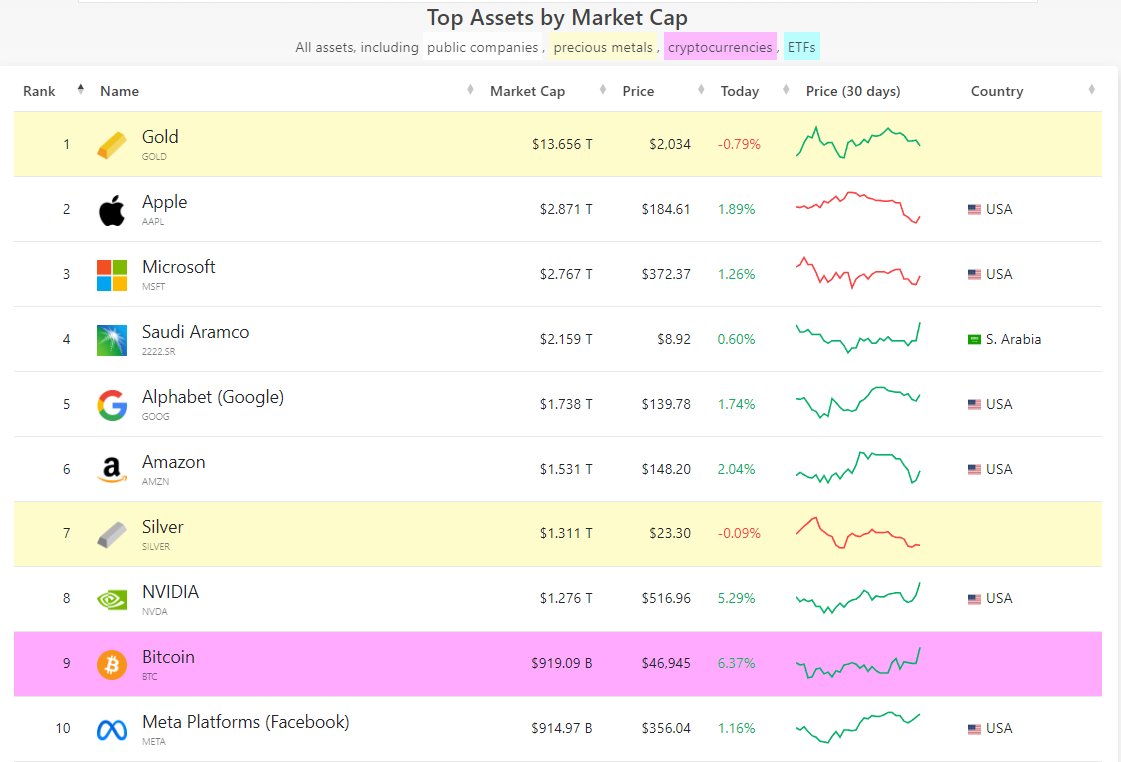Click the Amazon logo icon
Screen dimensions: 1121x762
click(112, 470)
